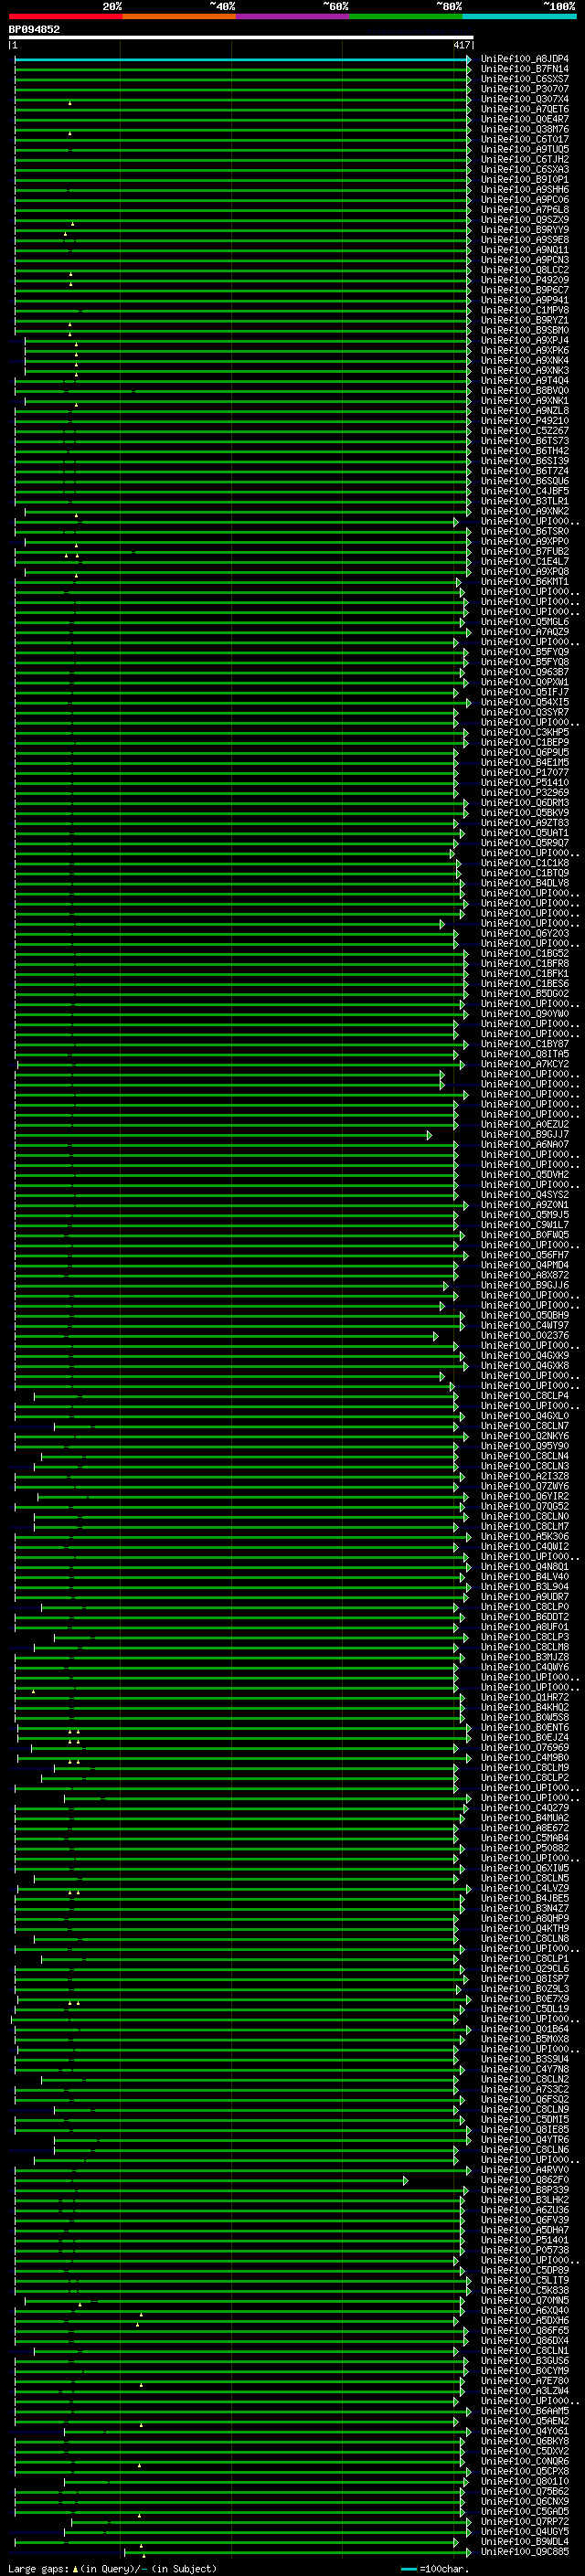Click the label UniRef100_B9SBM0

point(524,330)
